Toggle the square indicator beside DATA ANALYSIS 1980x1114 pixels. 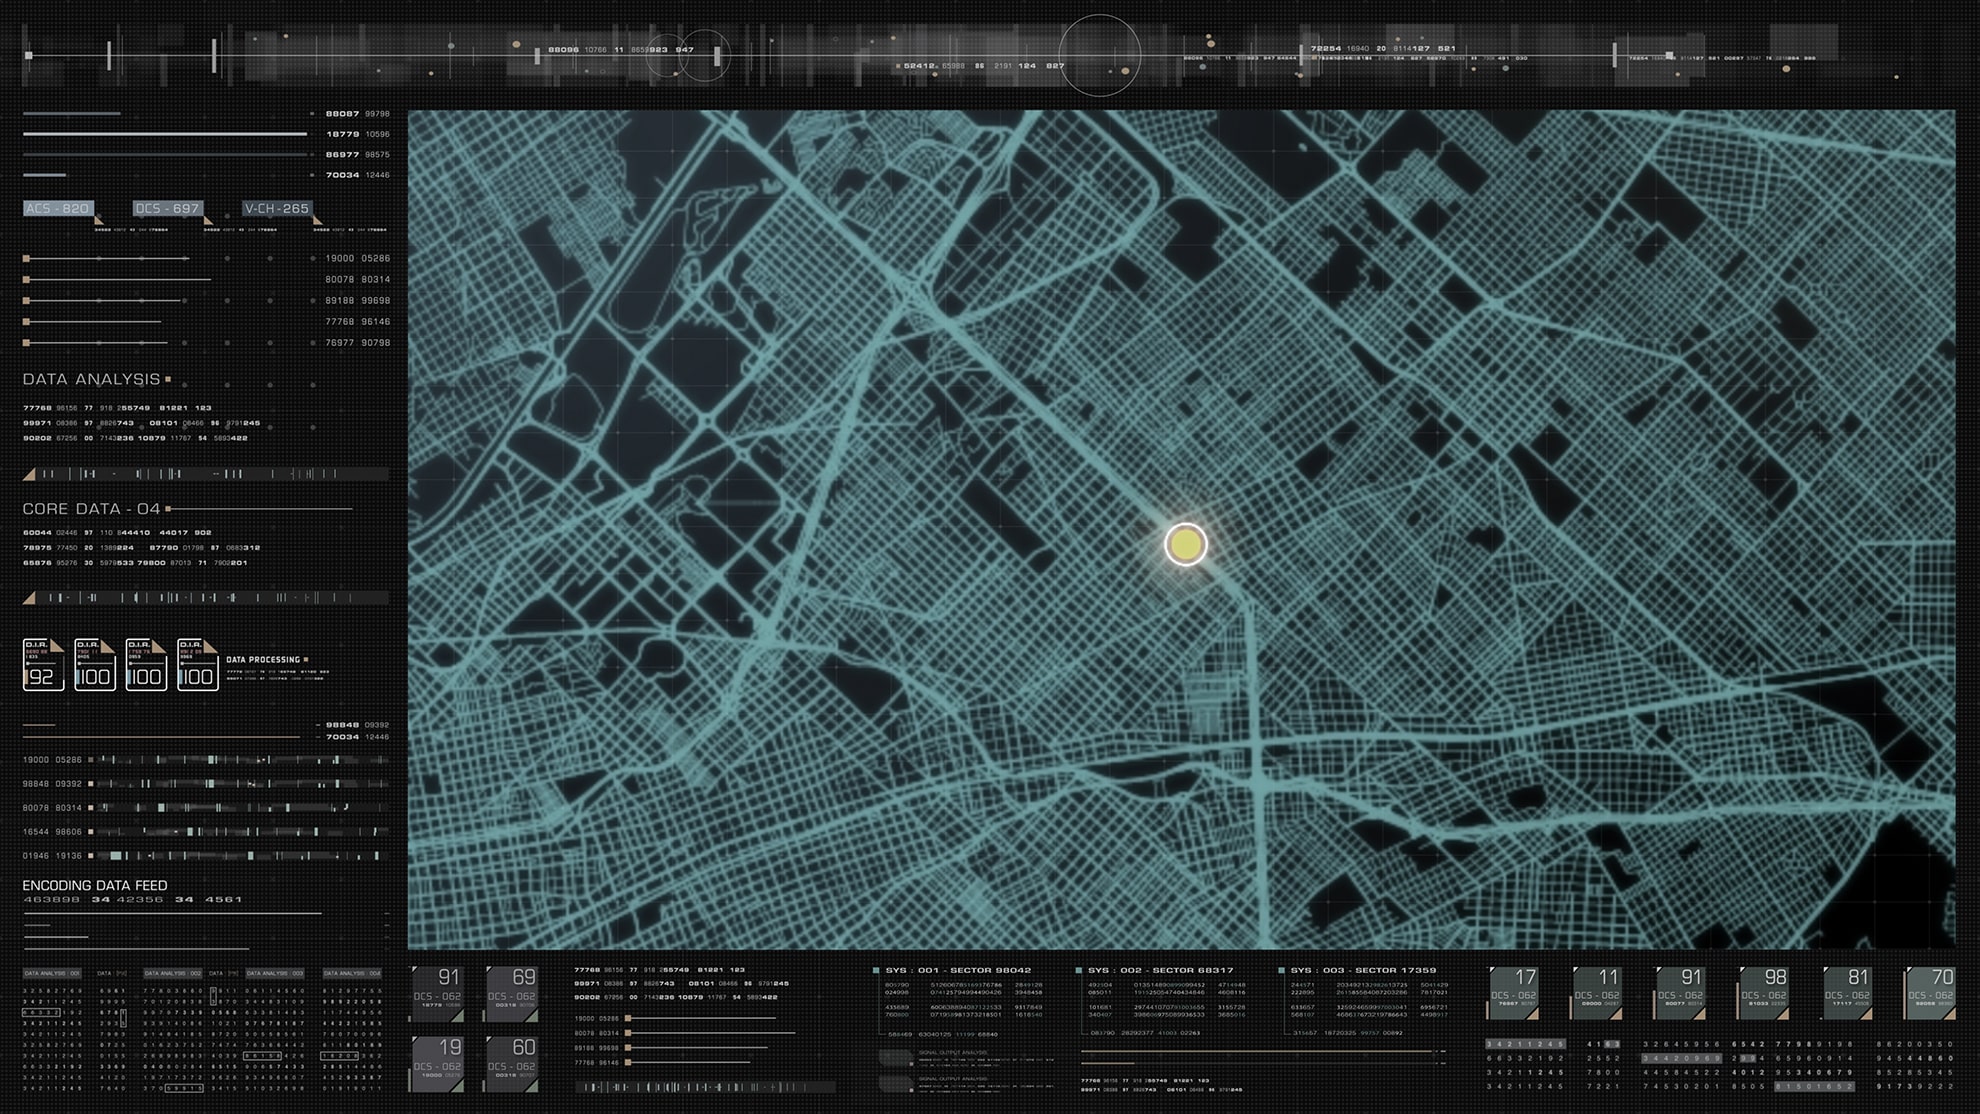pos(168,380)
